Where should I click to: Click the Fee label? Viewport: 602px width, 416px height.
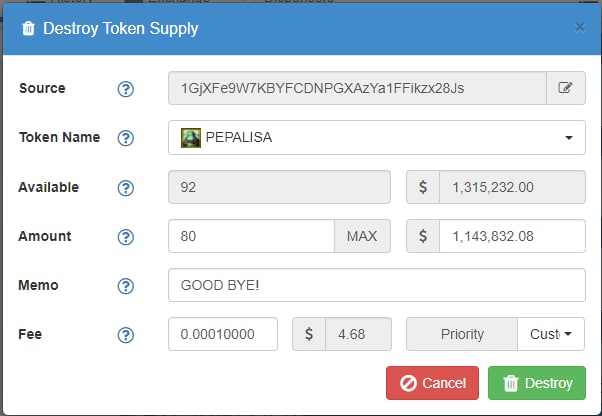pyautogui.click(x=30, y=334)
